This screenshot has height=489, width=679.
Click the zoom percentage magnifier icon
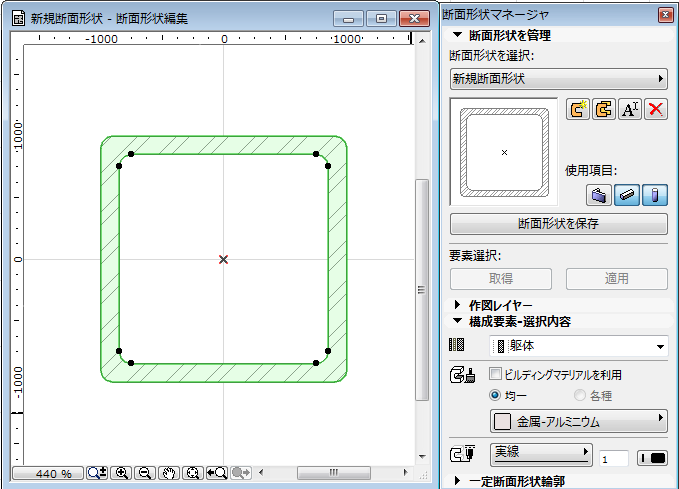pyautogui.click(x=97, y=473)
